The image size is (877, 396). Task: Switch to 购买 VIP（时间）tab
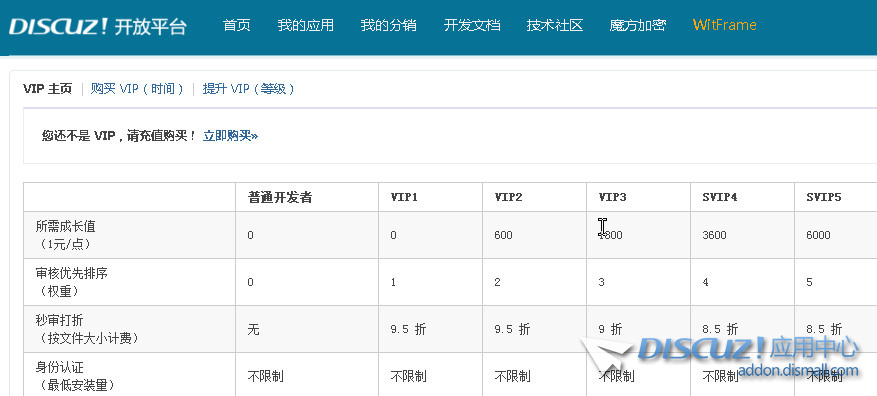coord(137,89)
